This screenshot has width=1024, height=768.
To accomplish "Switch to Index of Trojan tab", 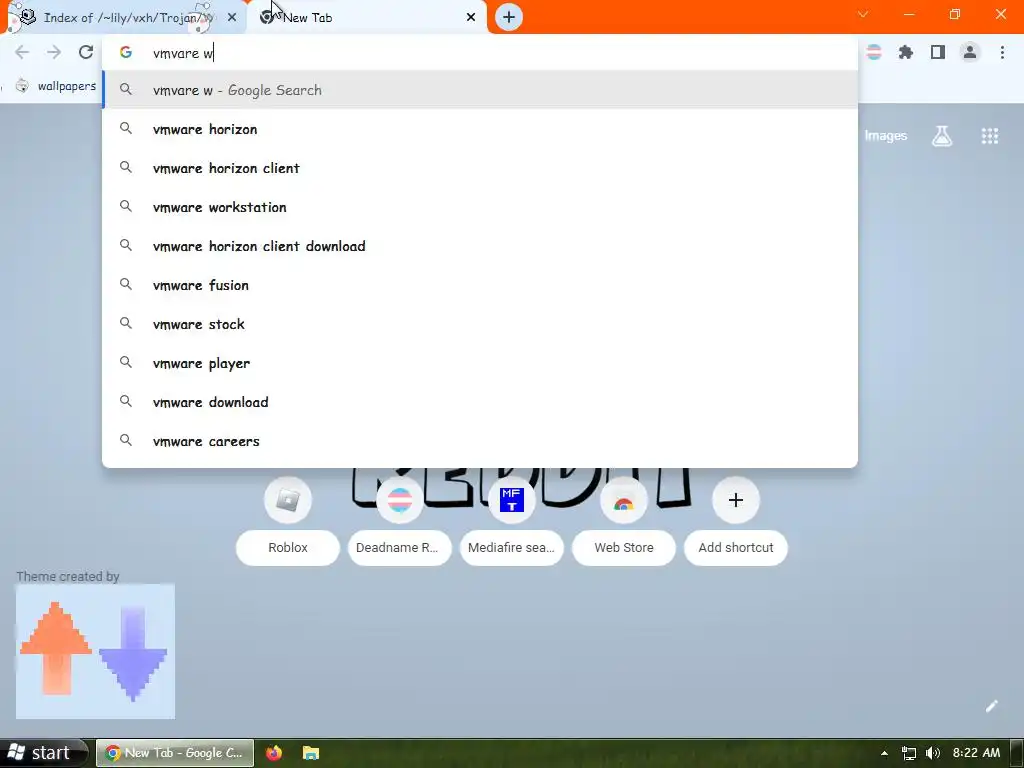I will (x=124, y=18).
